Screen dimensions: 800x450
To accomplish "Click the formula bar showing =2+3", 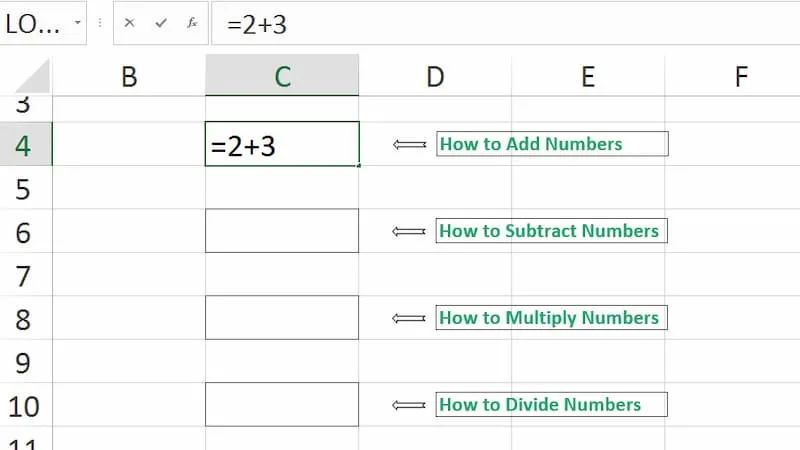I will [x=500, y=23].
